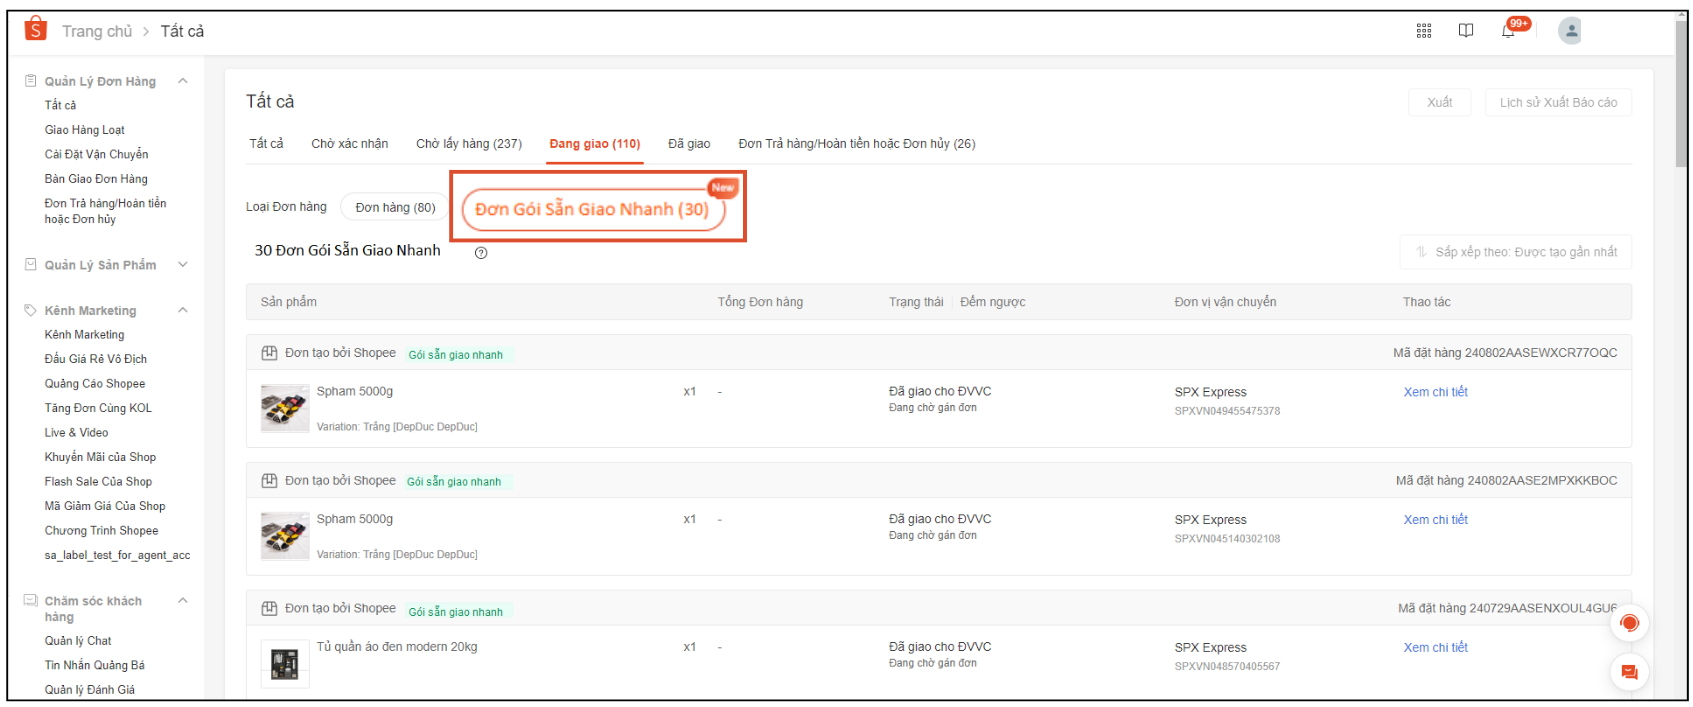The width and height of the screenshot is (1693, 707).
Task: Open the sort by newest dropdown
Action: click(x=1515, y=252)
